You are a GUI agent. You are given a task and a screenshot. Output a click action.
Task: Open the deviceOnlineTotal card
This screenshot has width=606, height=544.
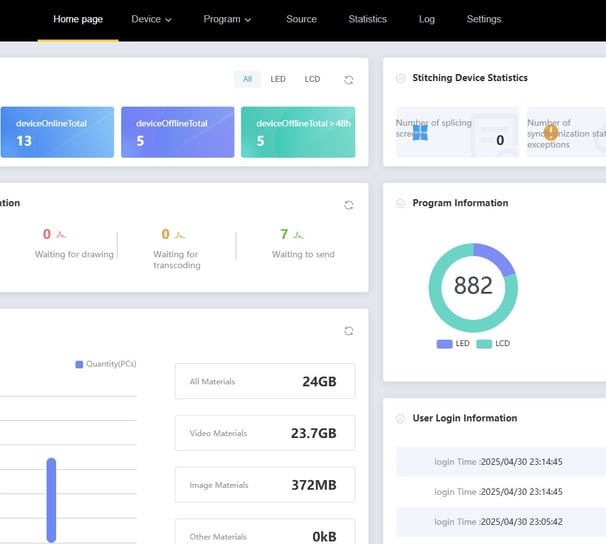click(58, 132)
